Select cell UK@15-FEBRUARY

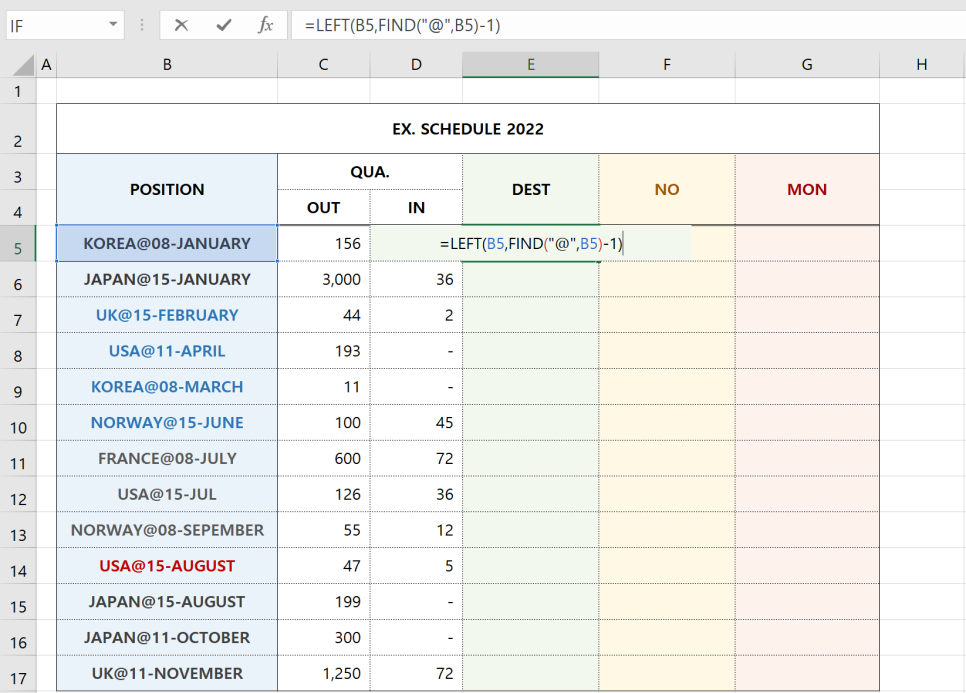167,315
